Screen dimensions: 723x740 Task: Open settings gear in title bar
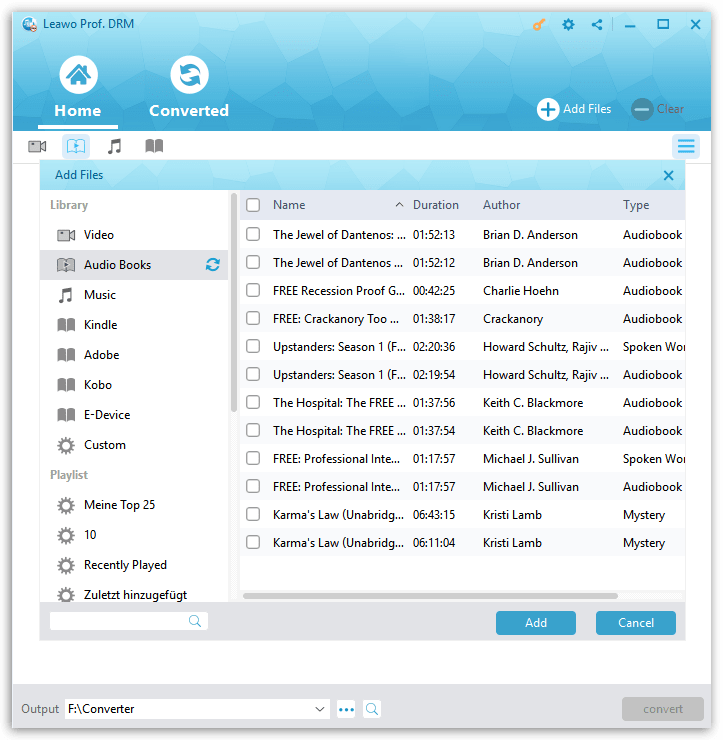pyautogui.click(x=568, y=25)
